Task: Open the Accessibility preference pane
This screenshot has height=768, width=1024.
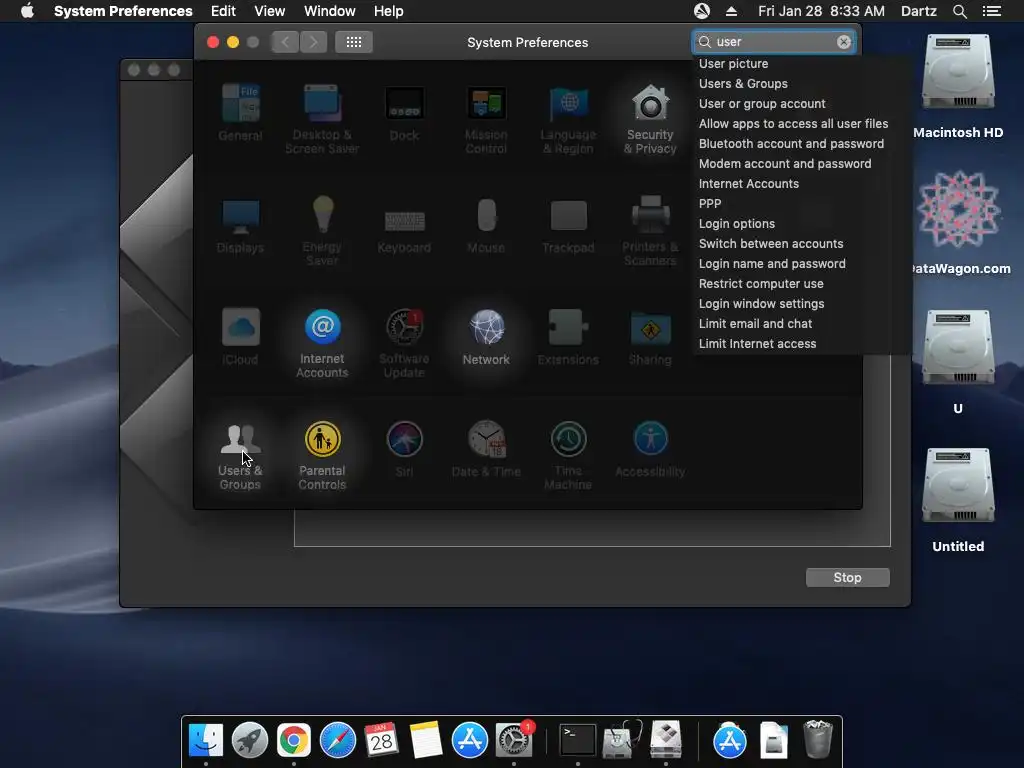Action: [650, 449]
